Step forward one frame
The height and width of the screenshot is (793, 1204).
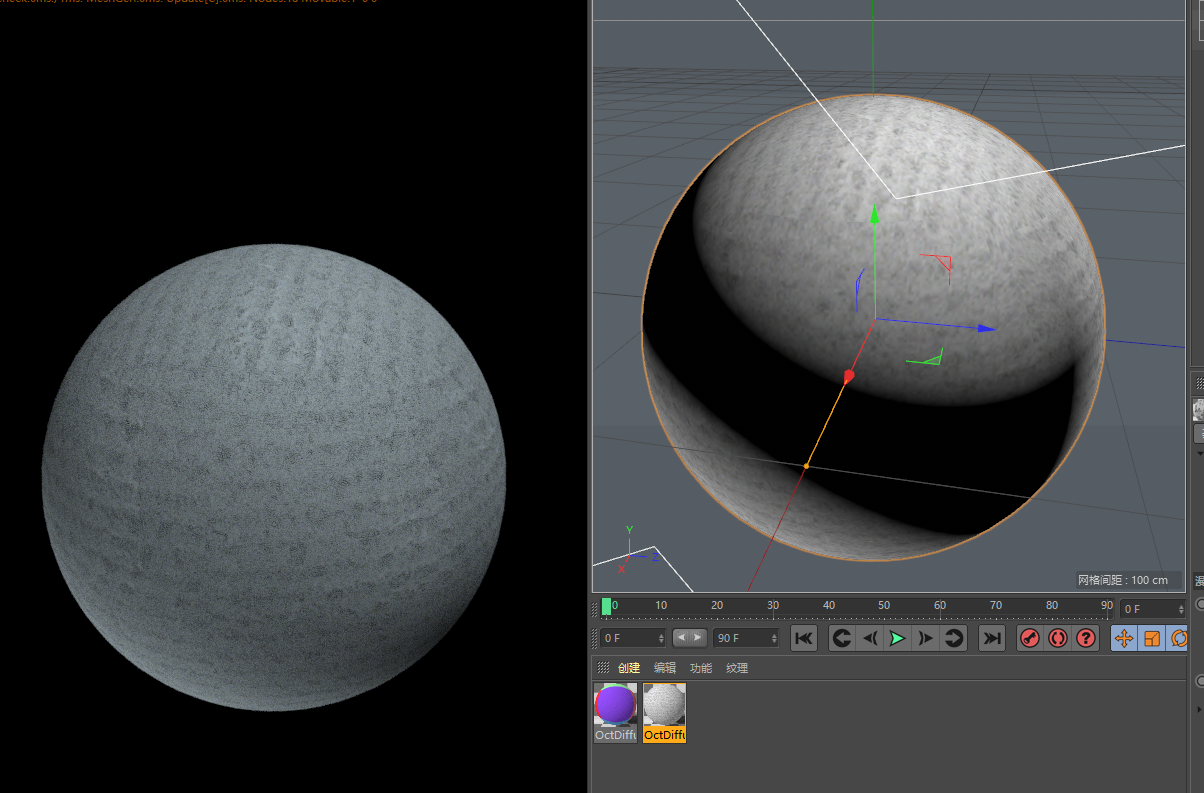pos(926,638)
